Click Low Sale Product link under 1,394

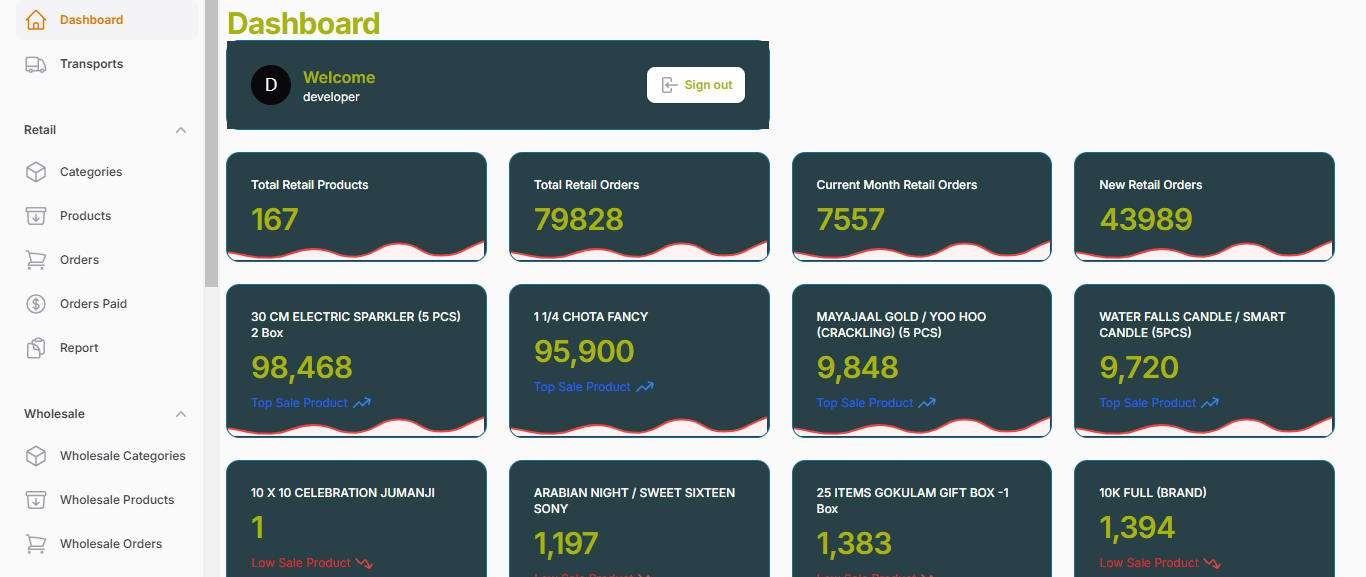coord(1149,563)
